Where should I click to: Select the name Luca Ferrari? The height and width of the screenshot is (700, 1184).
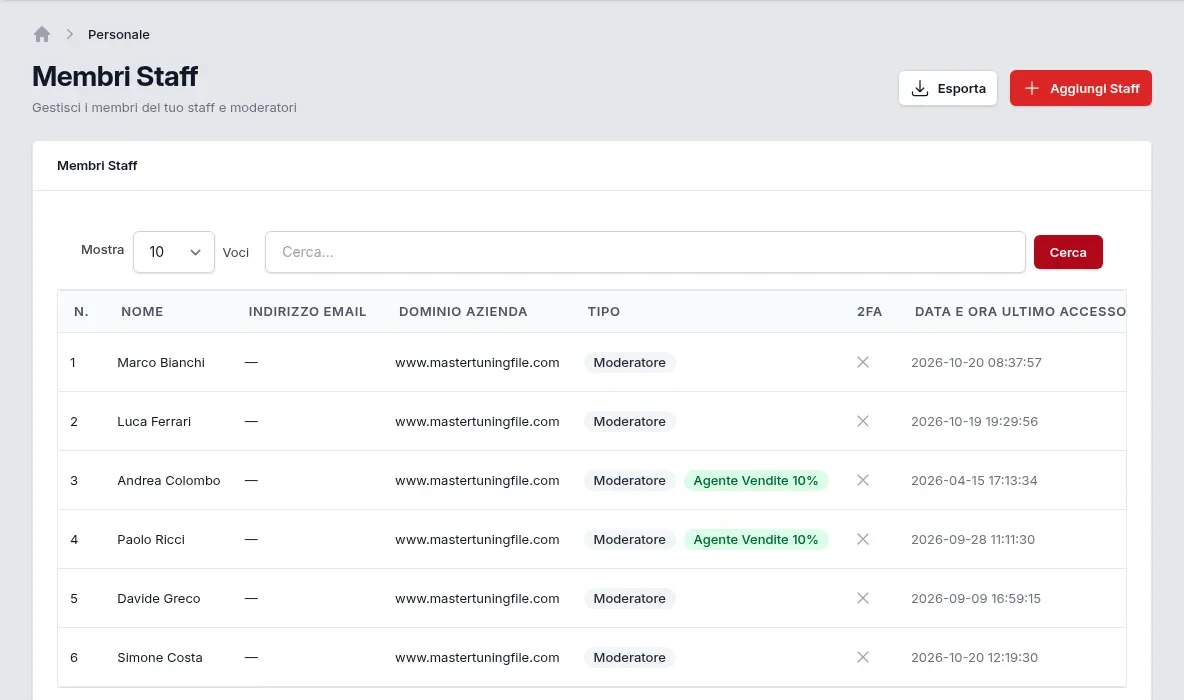click(x=154, y=421)
